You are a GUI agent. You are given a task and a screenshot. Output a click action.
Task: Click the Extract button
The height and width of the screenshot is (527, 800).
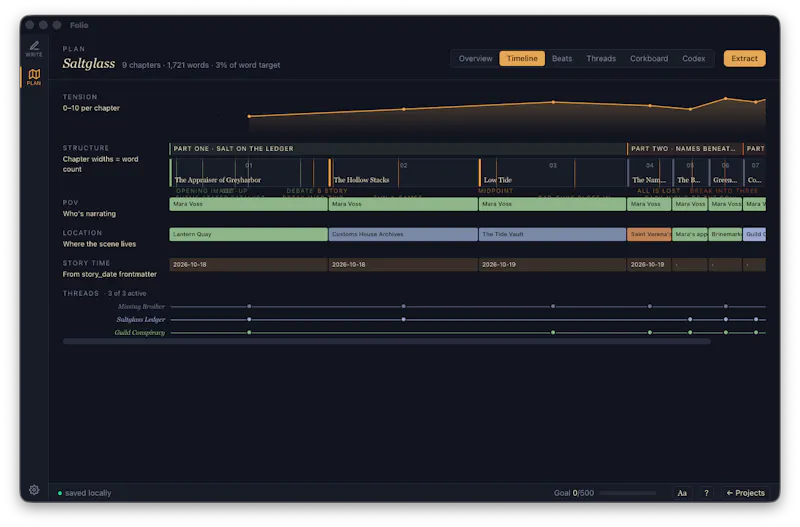click(x=744, y=59)
